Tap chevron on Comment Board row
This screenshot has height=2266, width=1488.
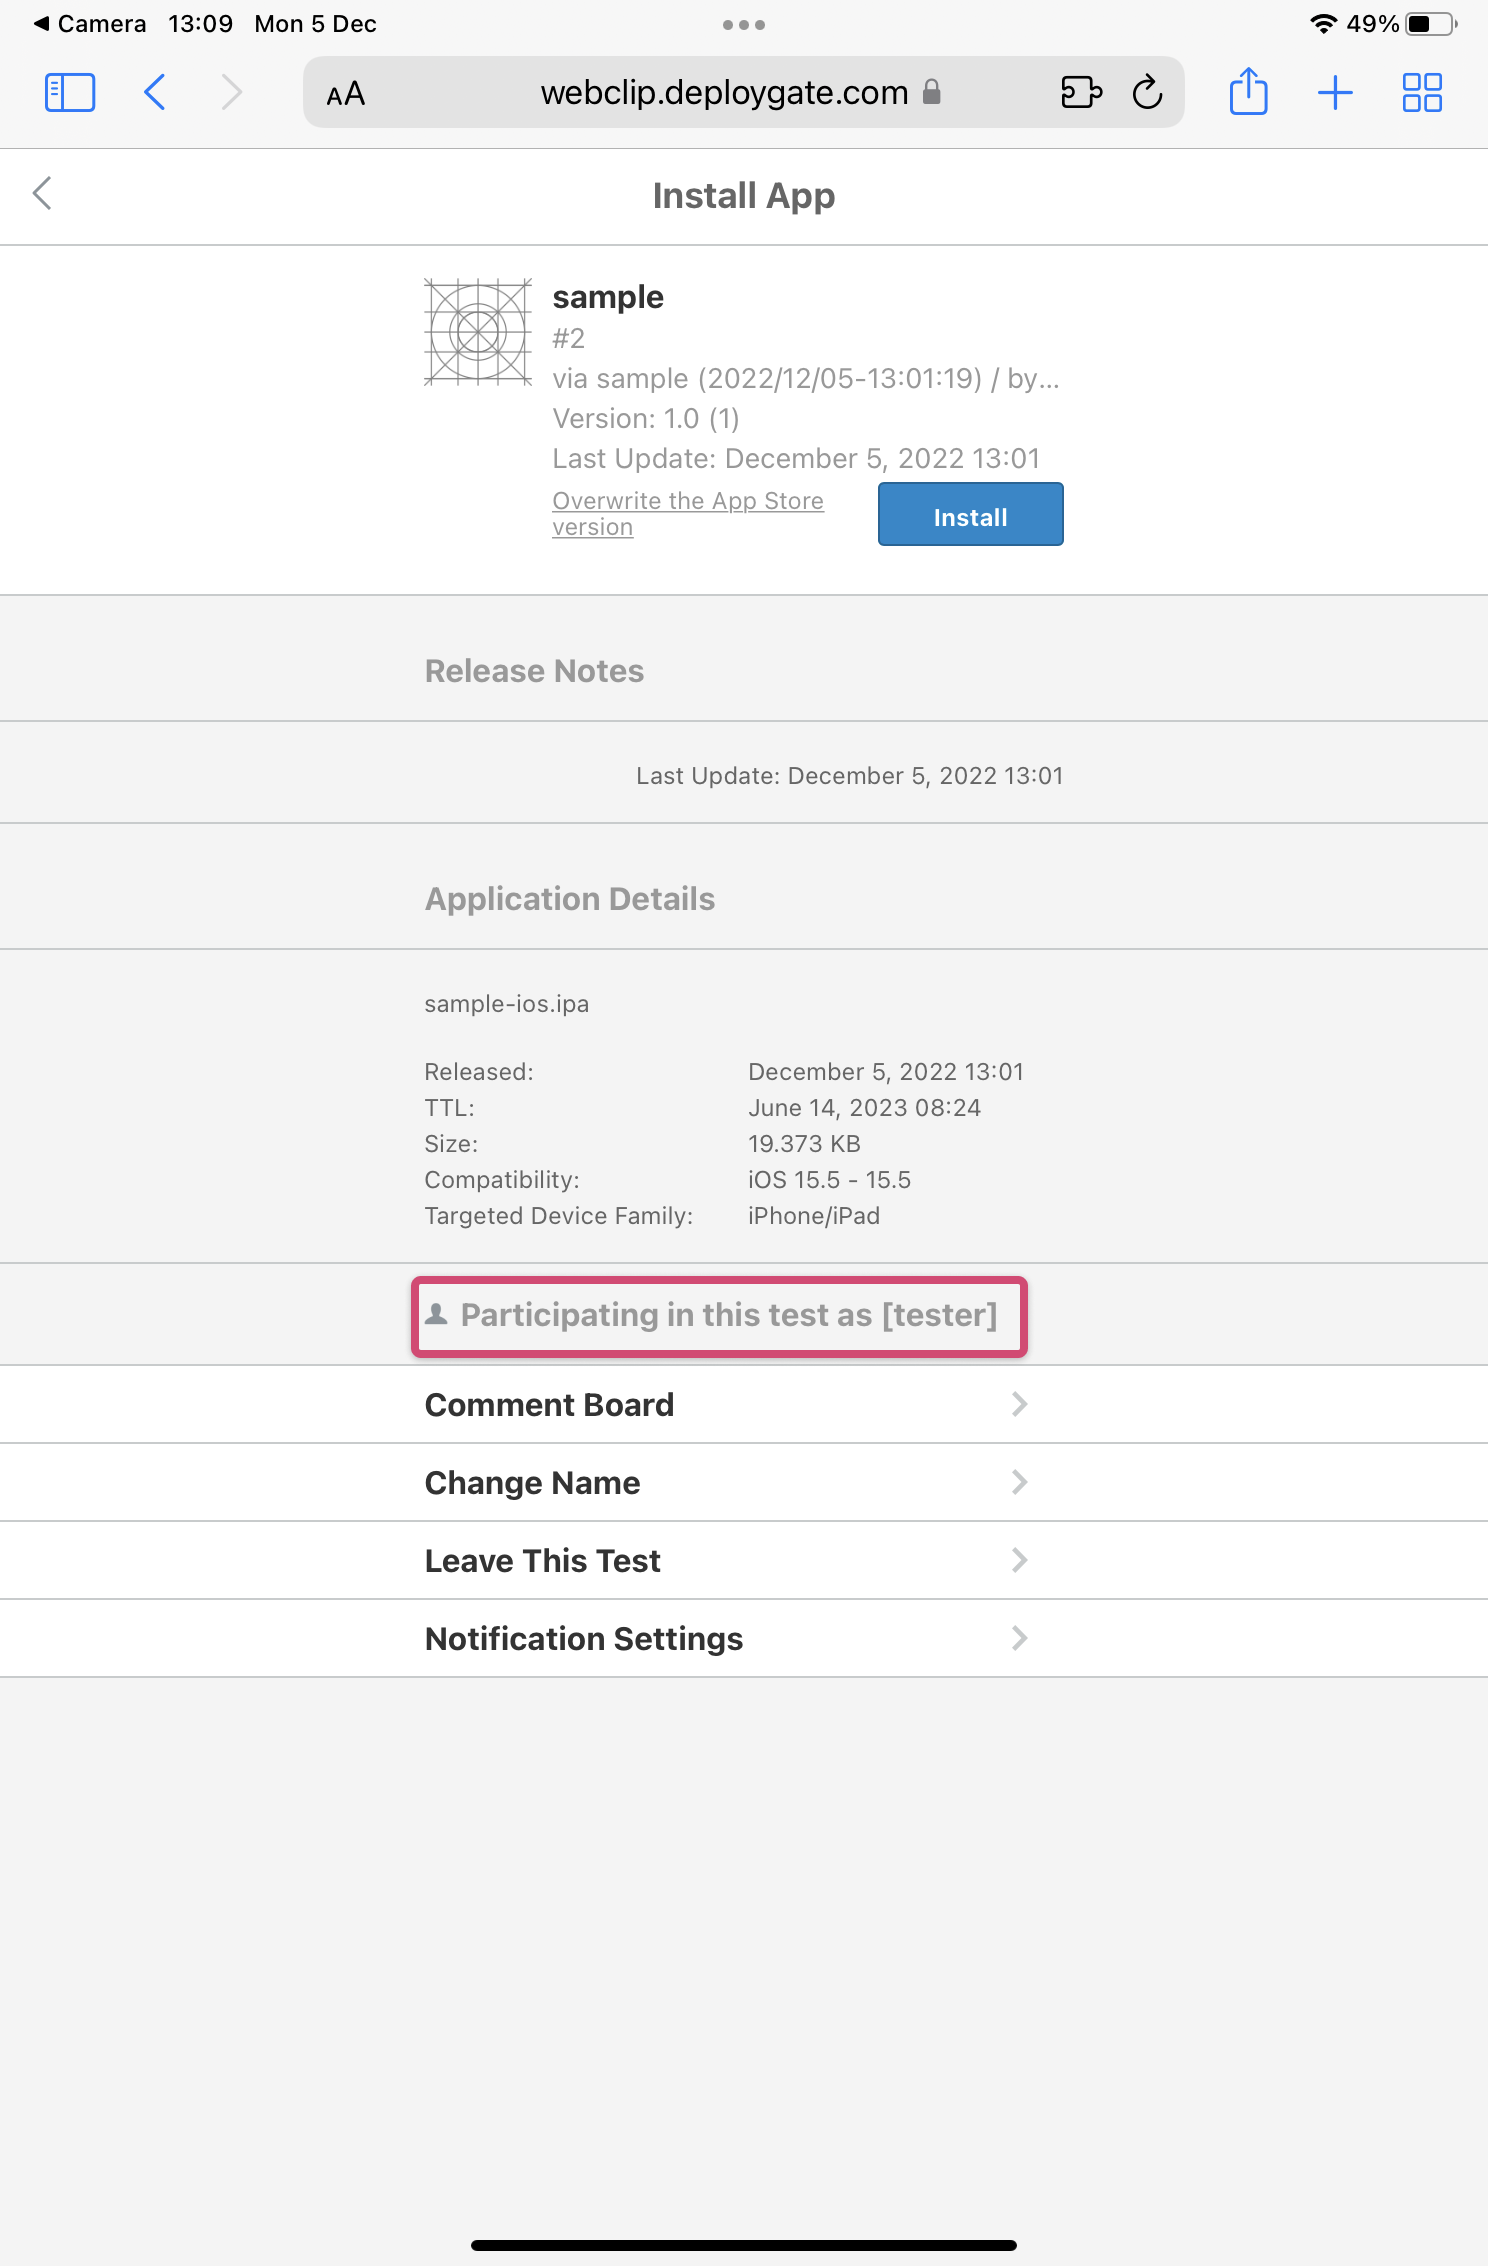tap(1019, 1404)
